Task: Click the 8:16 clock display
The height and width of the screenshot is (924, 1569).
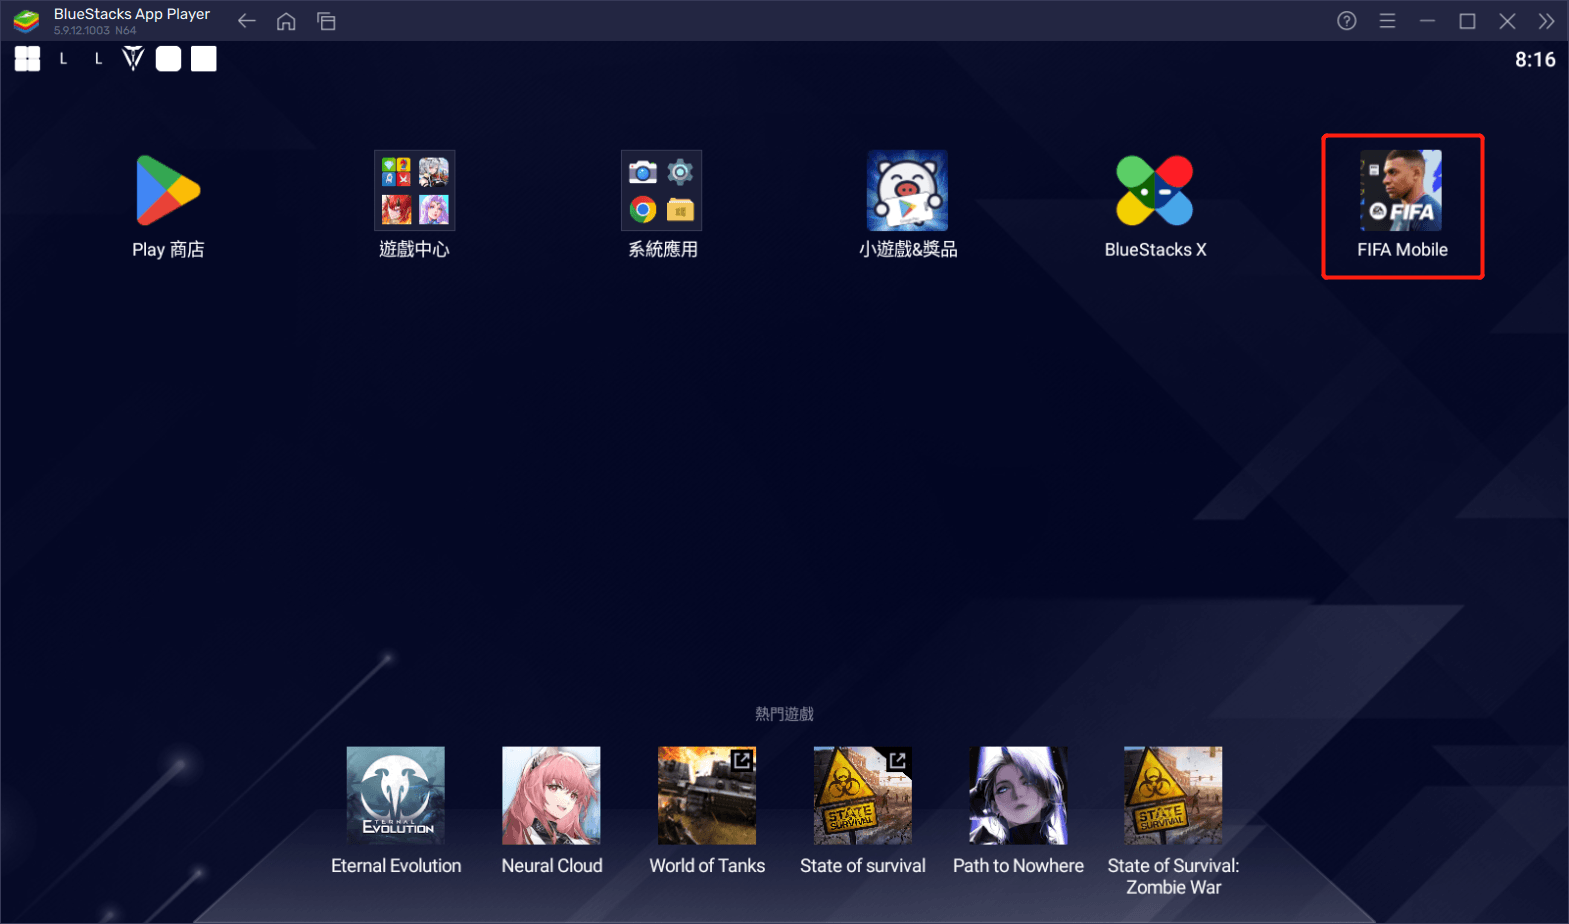Action: click(x=1535, y=60)
